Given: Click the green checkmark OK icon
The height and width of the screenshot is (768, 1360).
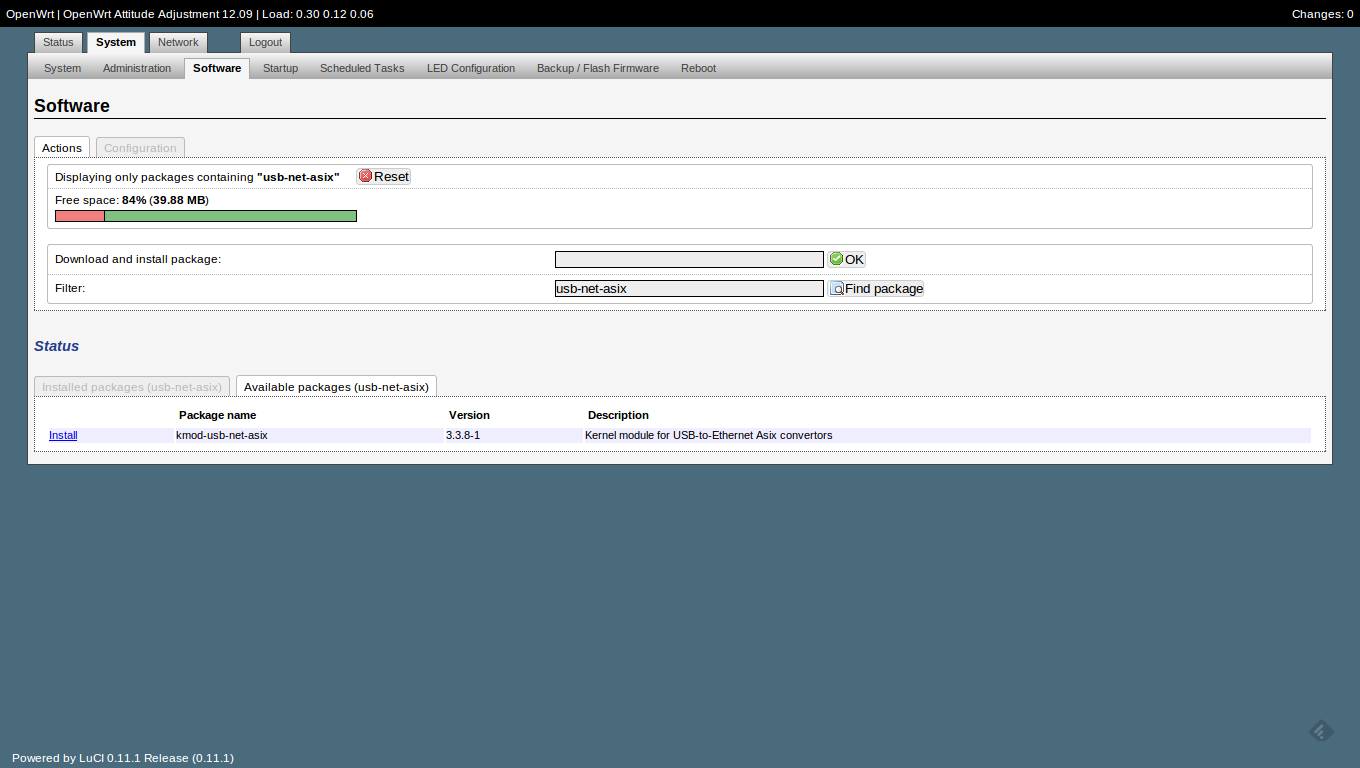Looking at the screenshot, I should pyautogui.click(x=836, y=259).
